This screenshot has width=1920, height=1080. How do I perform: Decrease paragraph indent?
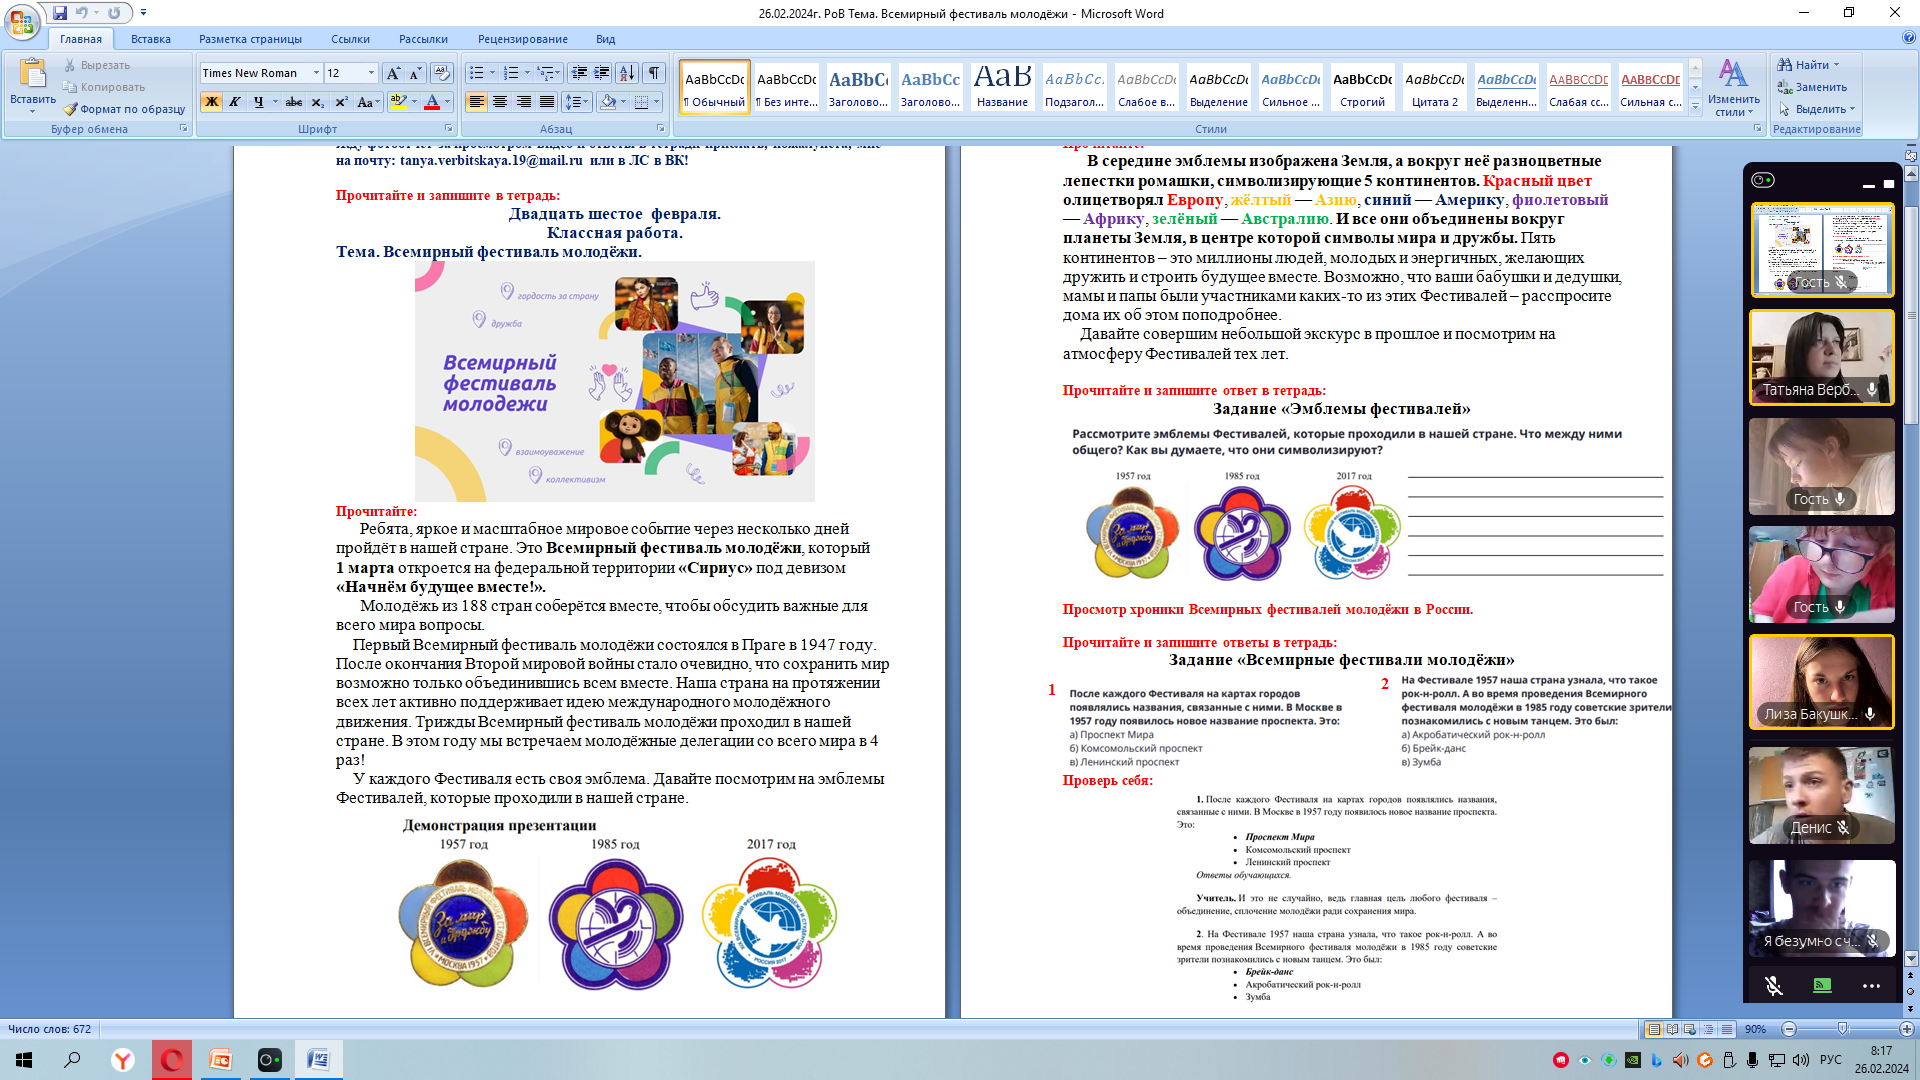pos(579,73)
